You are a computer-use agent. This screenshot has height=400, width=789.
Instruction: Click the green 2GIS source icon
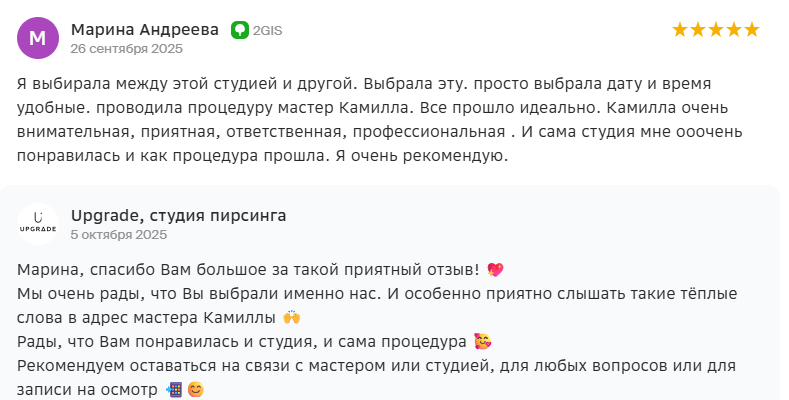pos(240,30)
